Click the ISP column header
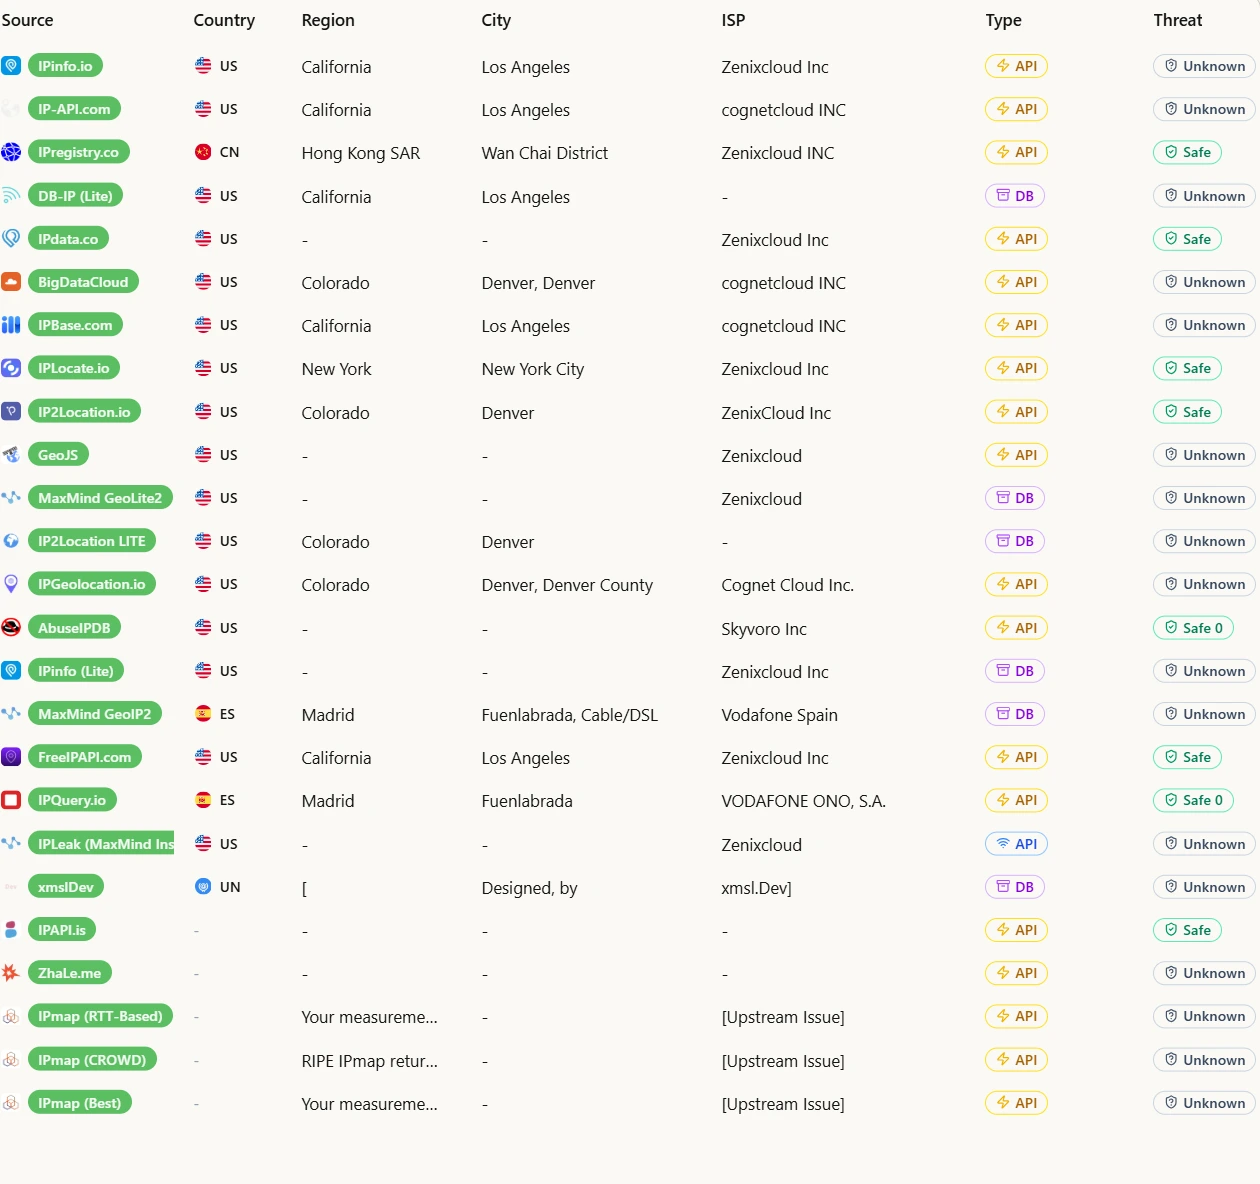The height and width of the screenshot is (1184, 1260). [x=733, y=20]
